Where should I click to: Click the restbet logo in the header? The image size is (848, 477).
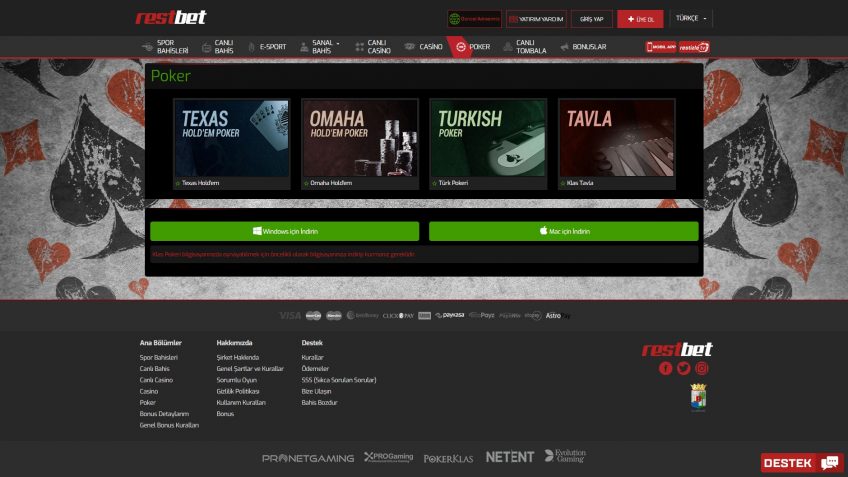click(x=170, y=18)
